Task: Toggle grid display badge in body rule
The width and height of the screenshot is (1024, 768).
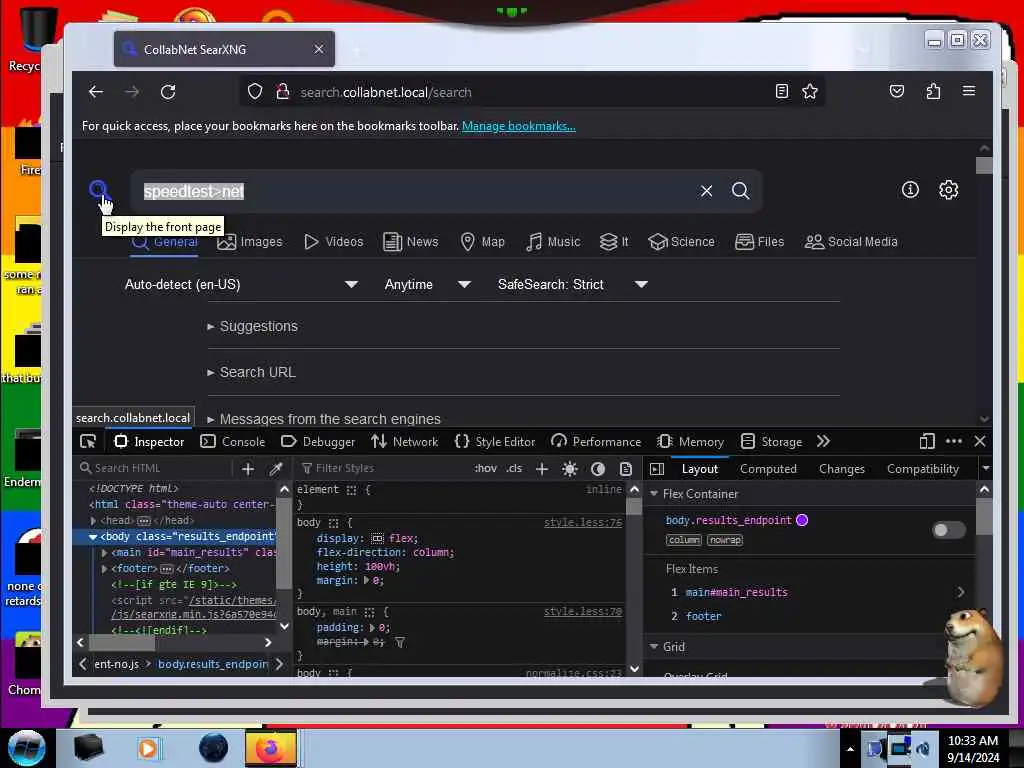Action: (x=377, y=539)
